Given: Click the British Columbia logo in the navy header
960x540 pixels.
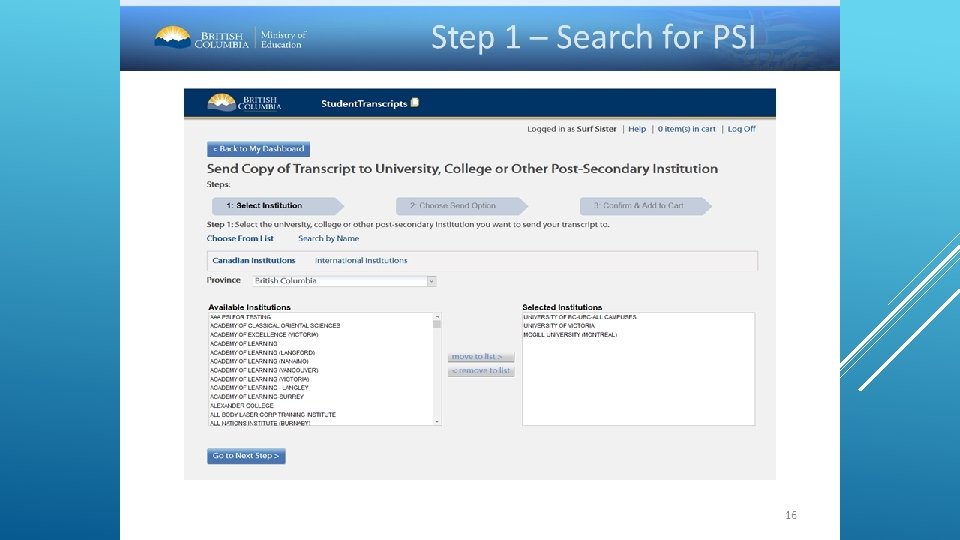Looking at the screenshot, I should pos(244,102).
